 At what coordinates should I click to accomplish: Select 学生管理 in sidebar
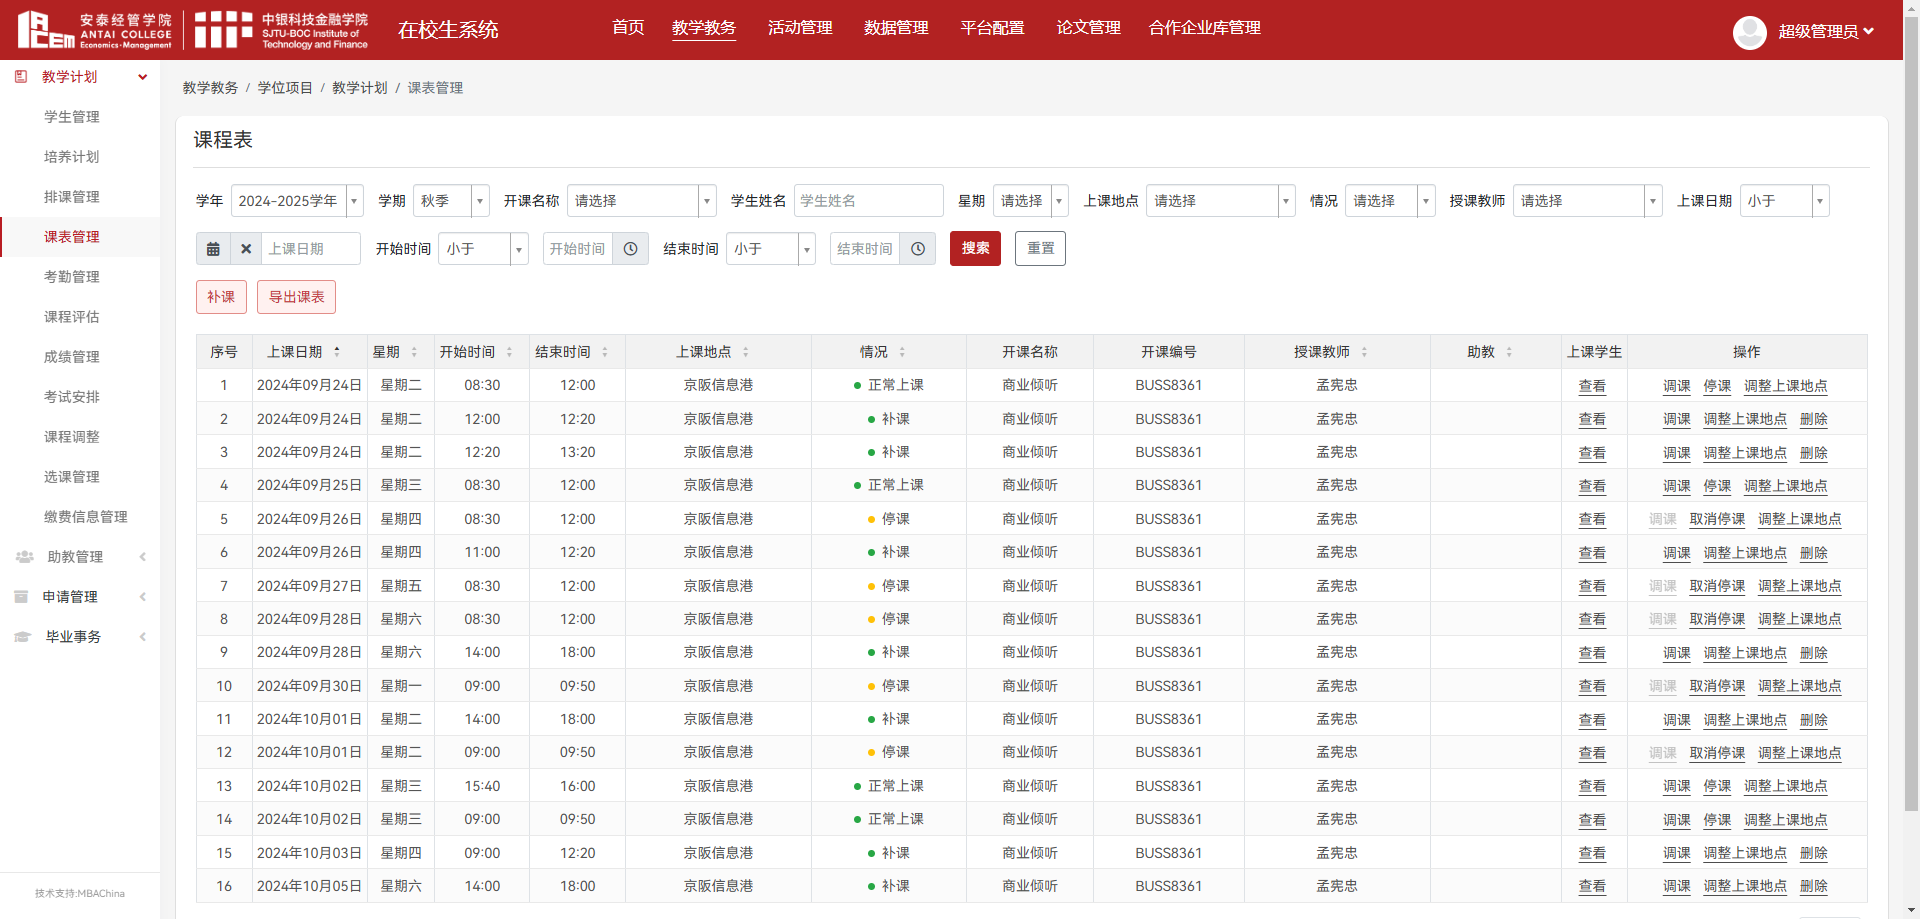(x=72, y=117)
